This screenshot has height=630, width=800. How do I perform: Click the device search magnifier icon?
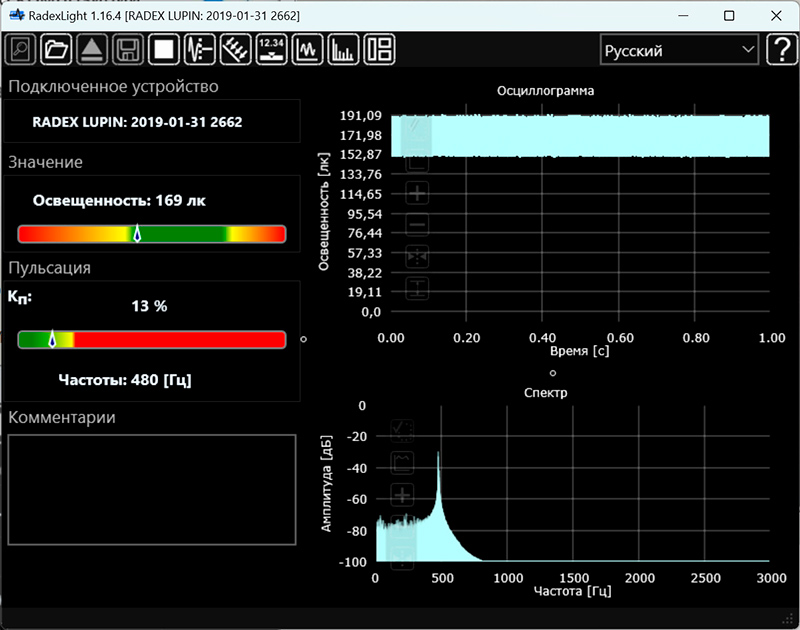[21, 49]
